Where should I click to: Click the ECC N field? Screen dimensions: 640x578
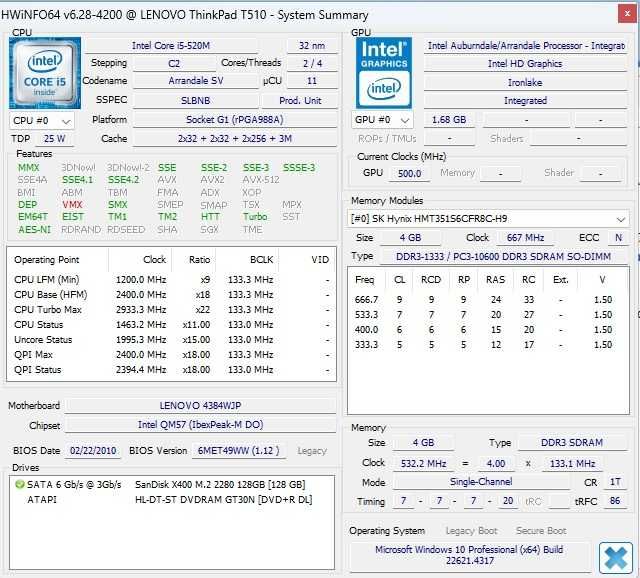point(618,238)
